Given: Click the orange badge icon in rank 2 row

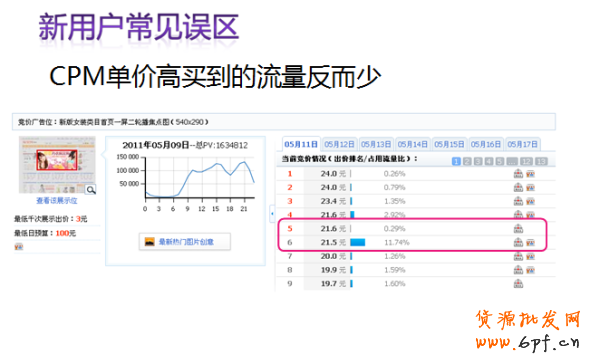Looking at the screenshot, I should tap(530, 187).
